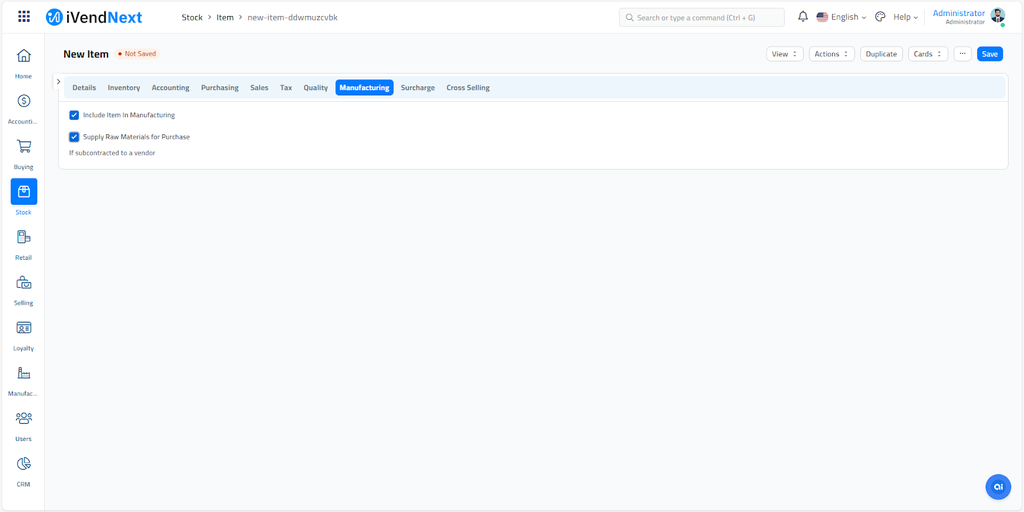Screen dimensions: 1024x512
Task: Open the Loyalty card icon
Action: click(x=24, y=328)
